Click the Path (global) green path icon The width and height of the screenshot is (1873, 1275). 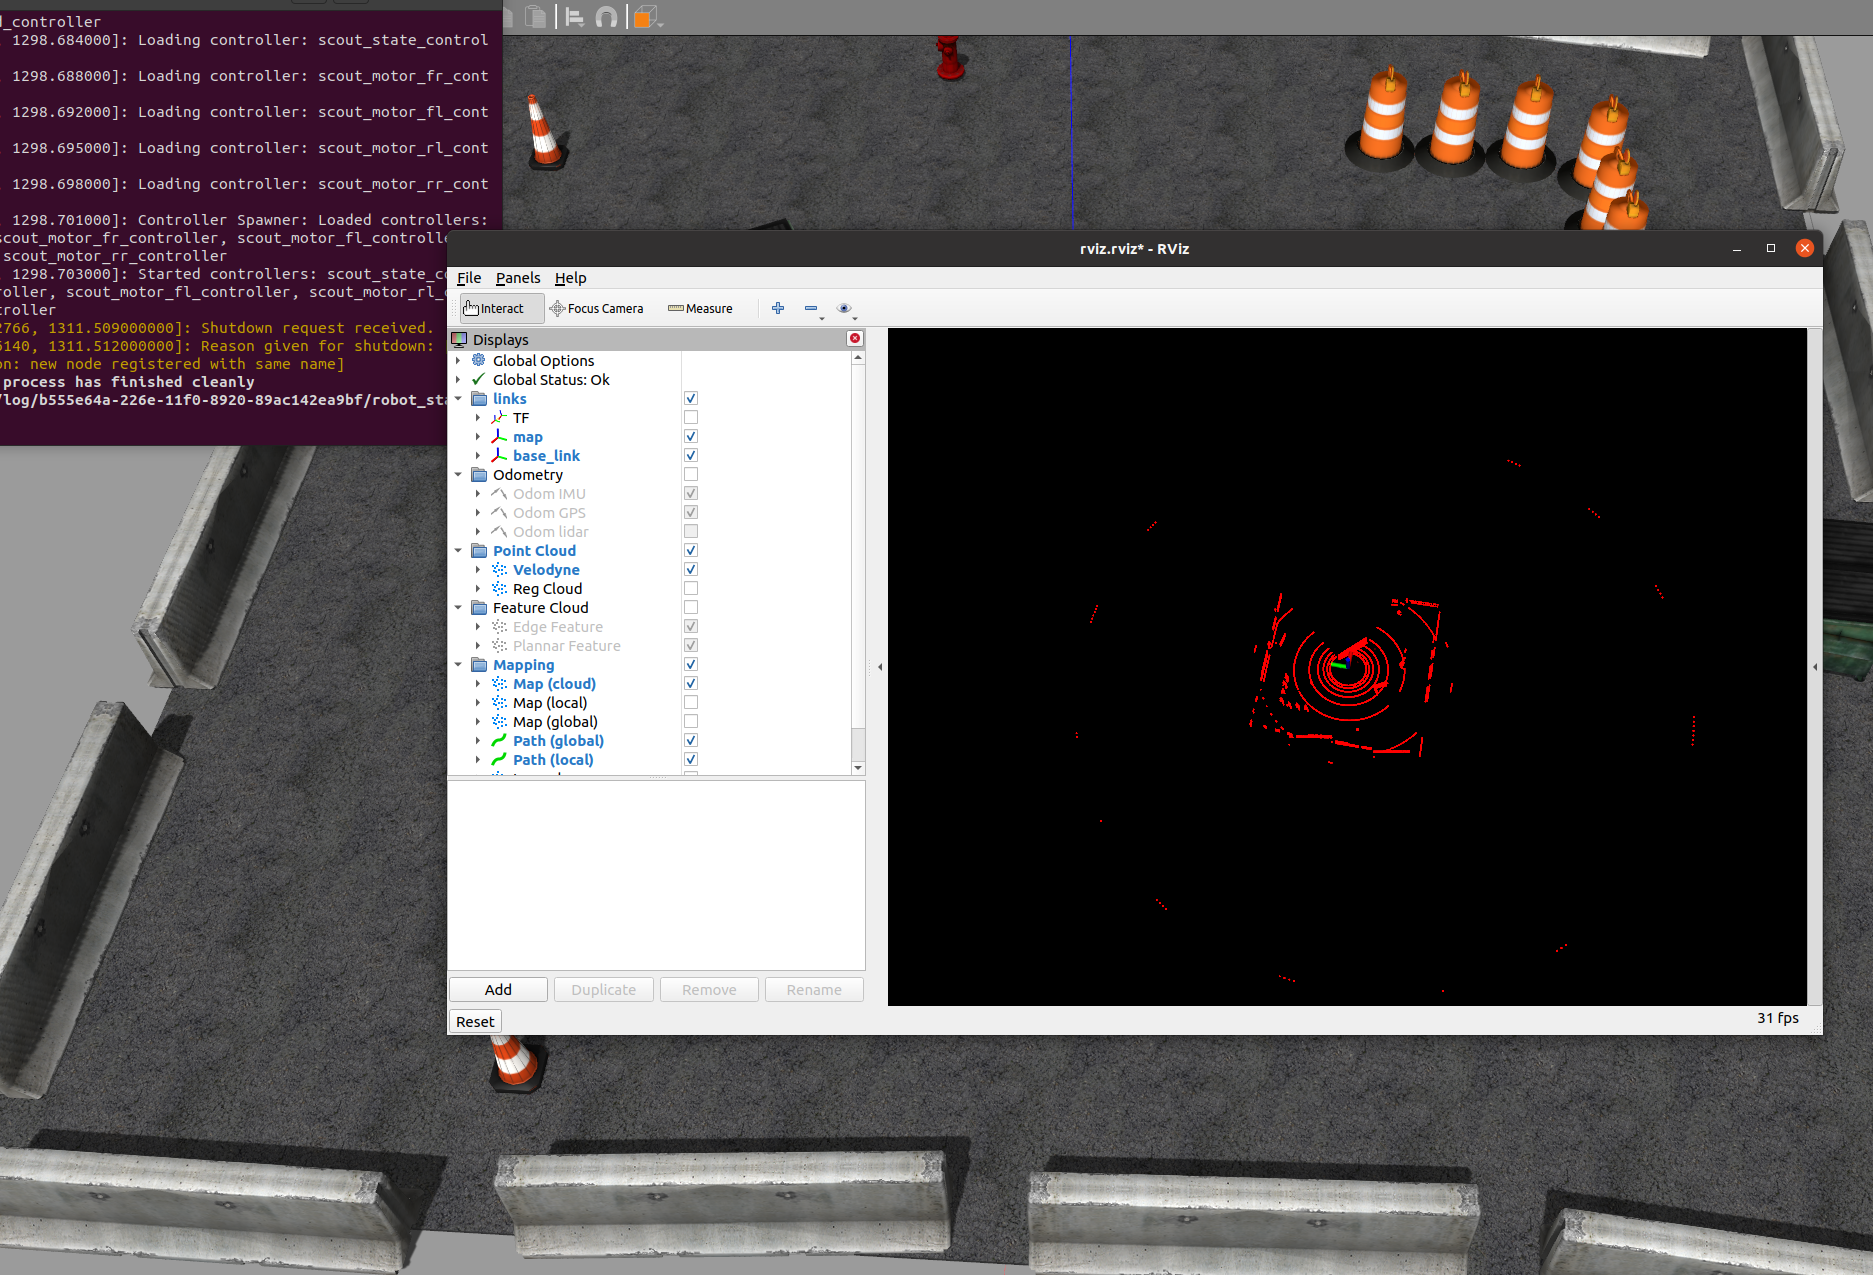coord(499,740)
